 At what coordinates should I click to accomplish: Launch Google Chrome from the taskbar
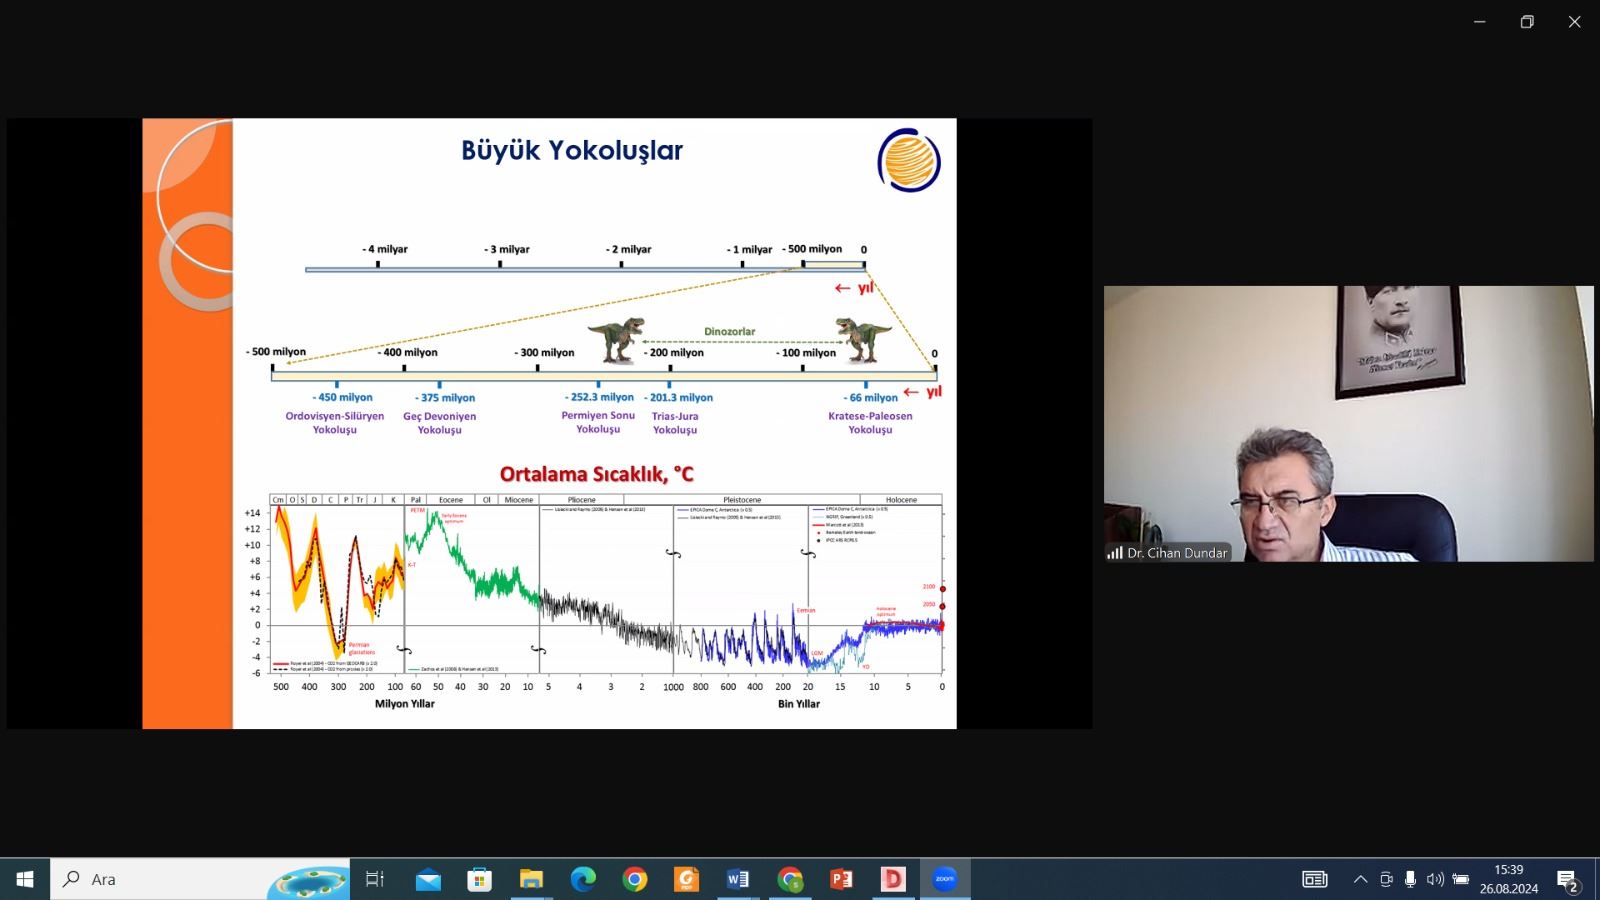634,879
